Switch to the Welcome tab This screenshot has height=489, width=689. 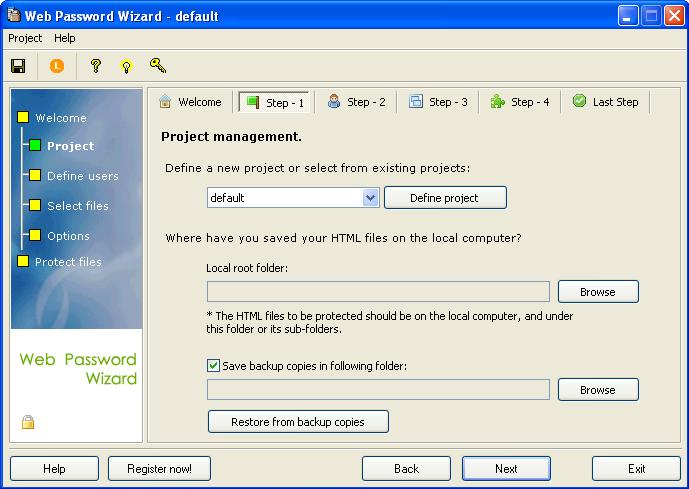click(190, 102)
